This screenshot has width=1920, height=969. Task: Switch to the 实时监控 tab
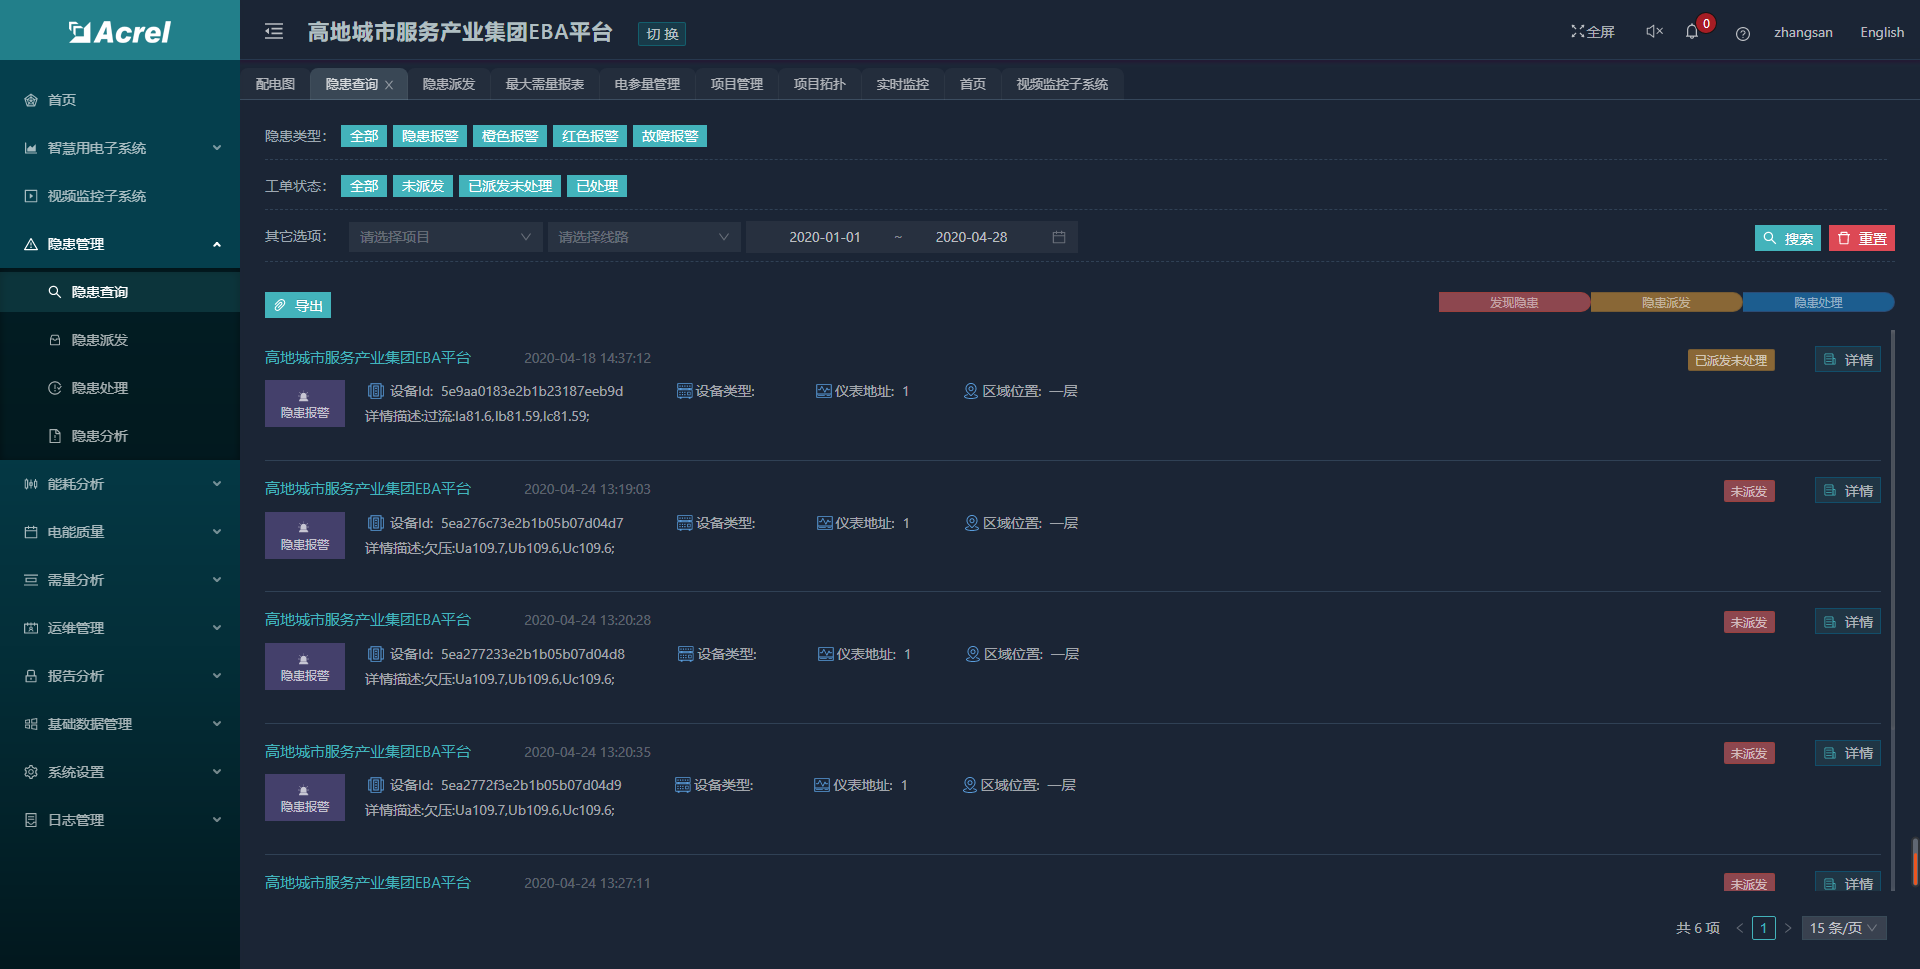pos(902,84)
